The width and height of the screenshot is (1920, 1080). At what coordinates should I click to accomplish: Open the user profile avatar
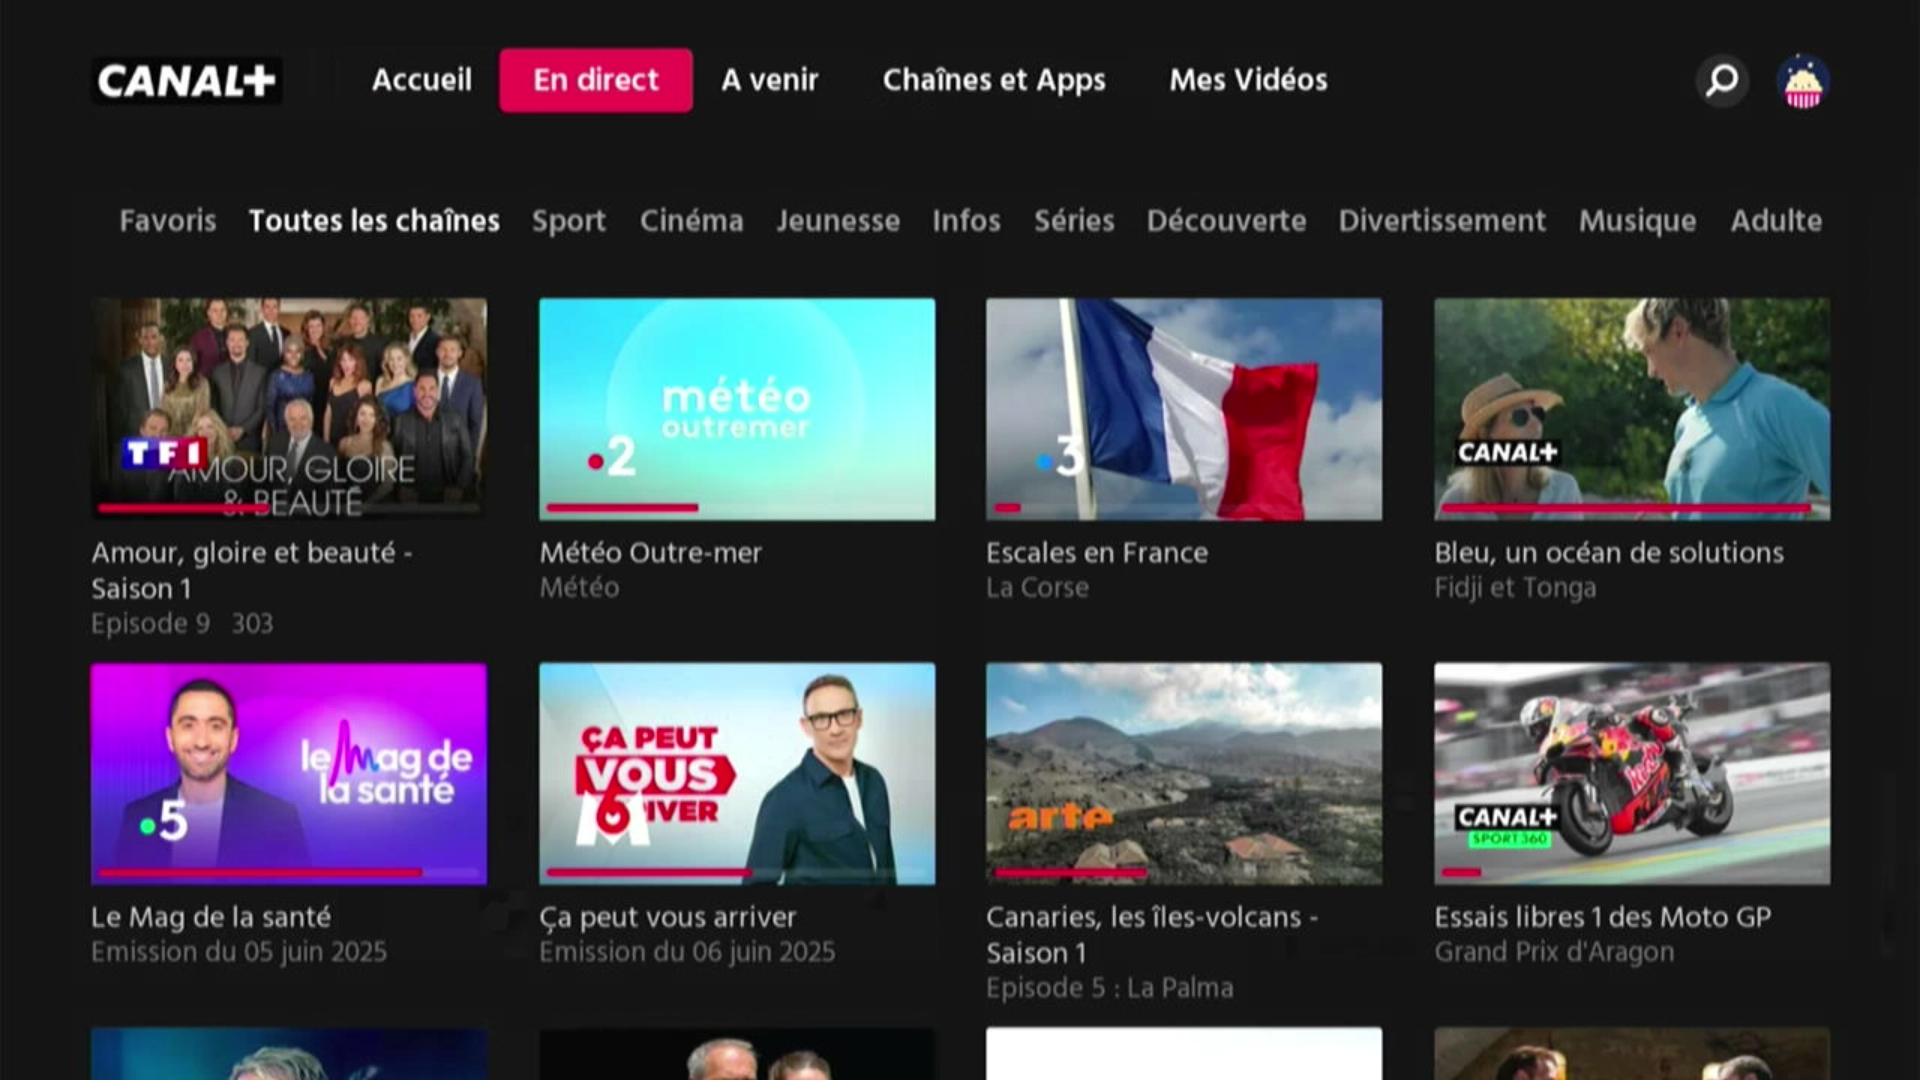(x=1803, y=80)
